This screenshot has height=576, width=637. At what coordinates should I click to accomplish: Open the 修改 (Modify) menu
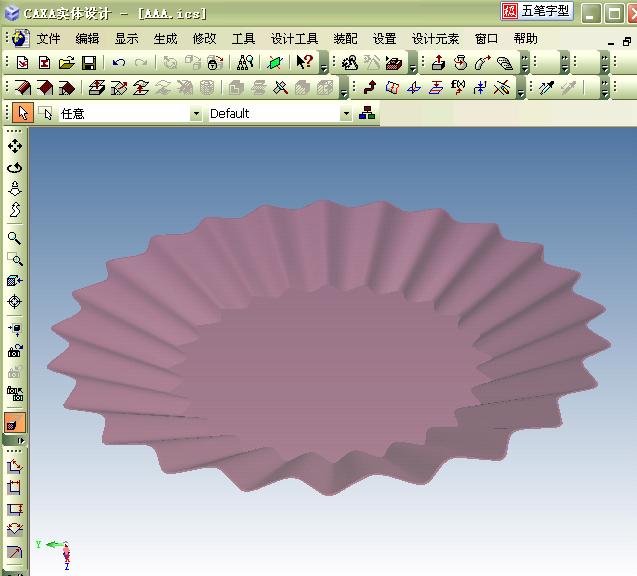point(204,39)
